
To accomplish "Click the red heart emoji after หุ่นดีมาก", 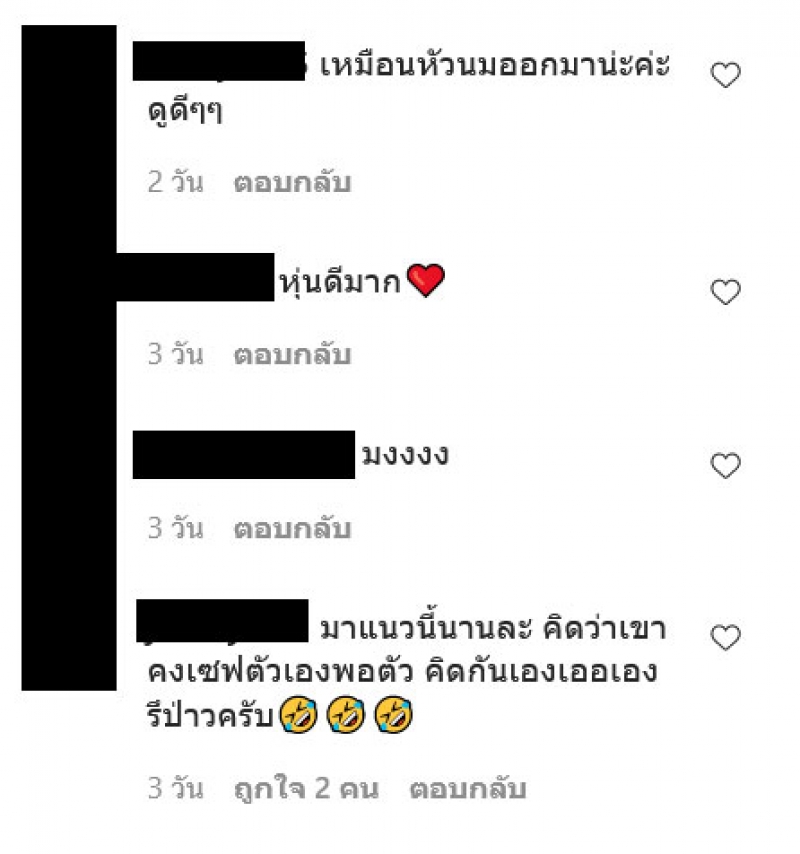I will (x=426, y=280).
